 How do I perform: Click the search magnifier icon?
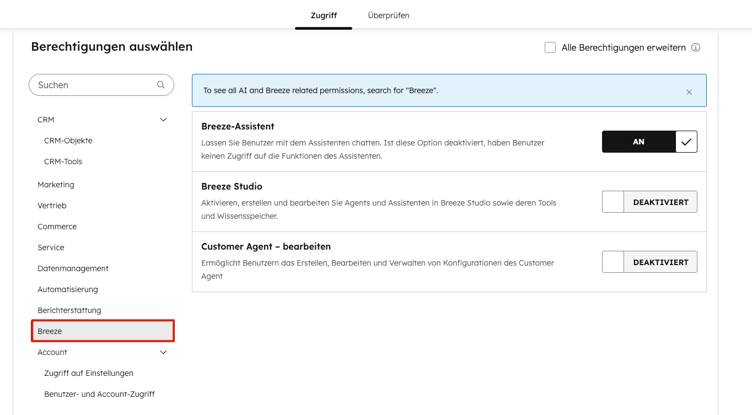click(161, 85)
